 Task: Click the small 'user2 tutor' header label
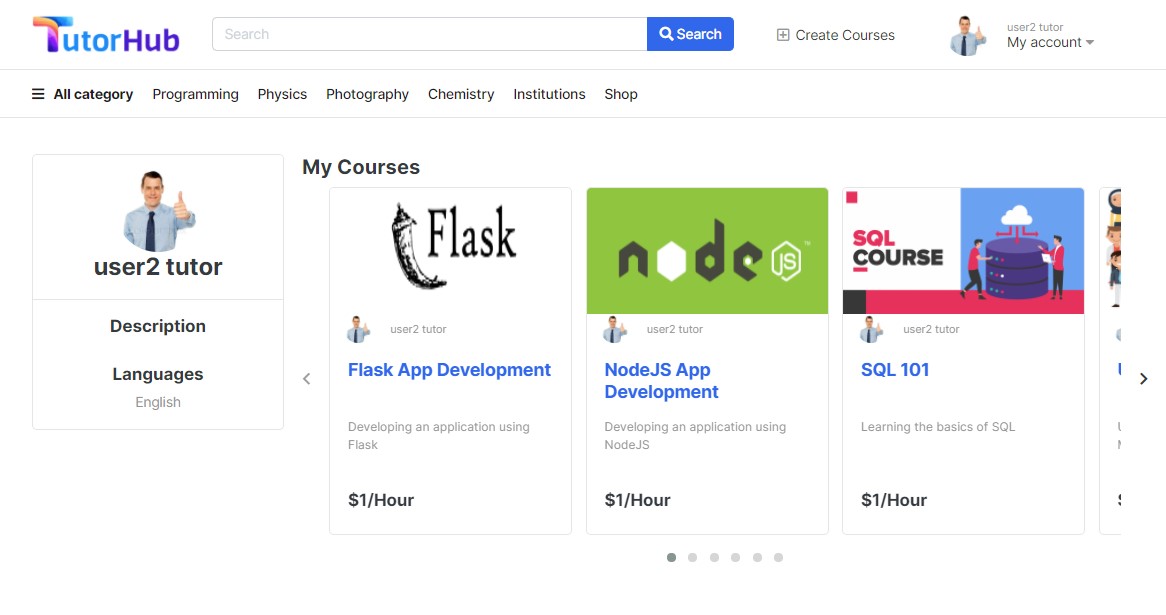coord(1035,27)
